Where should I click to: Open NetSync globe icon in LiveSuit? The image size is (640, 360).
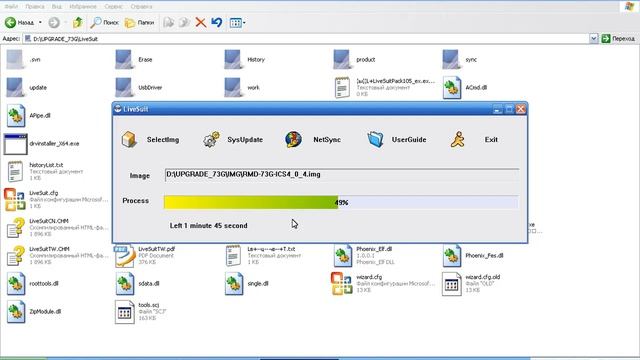[x=293, y=140]
